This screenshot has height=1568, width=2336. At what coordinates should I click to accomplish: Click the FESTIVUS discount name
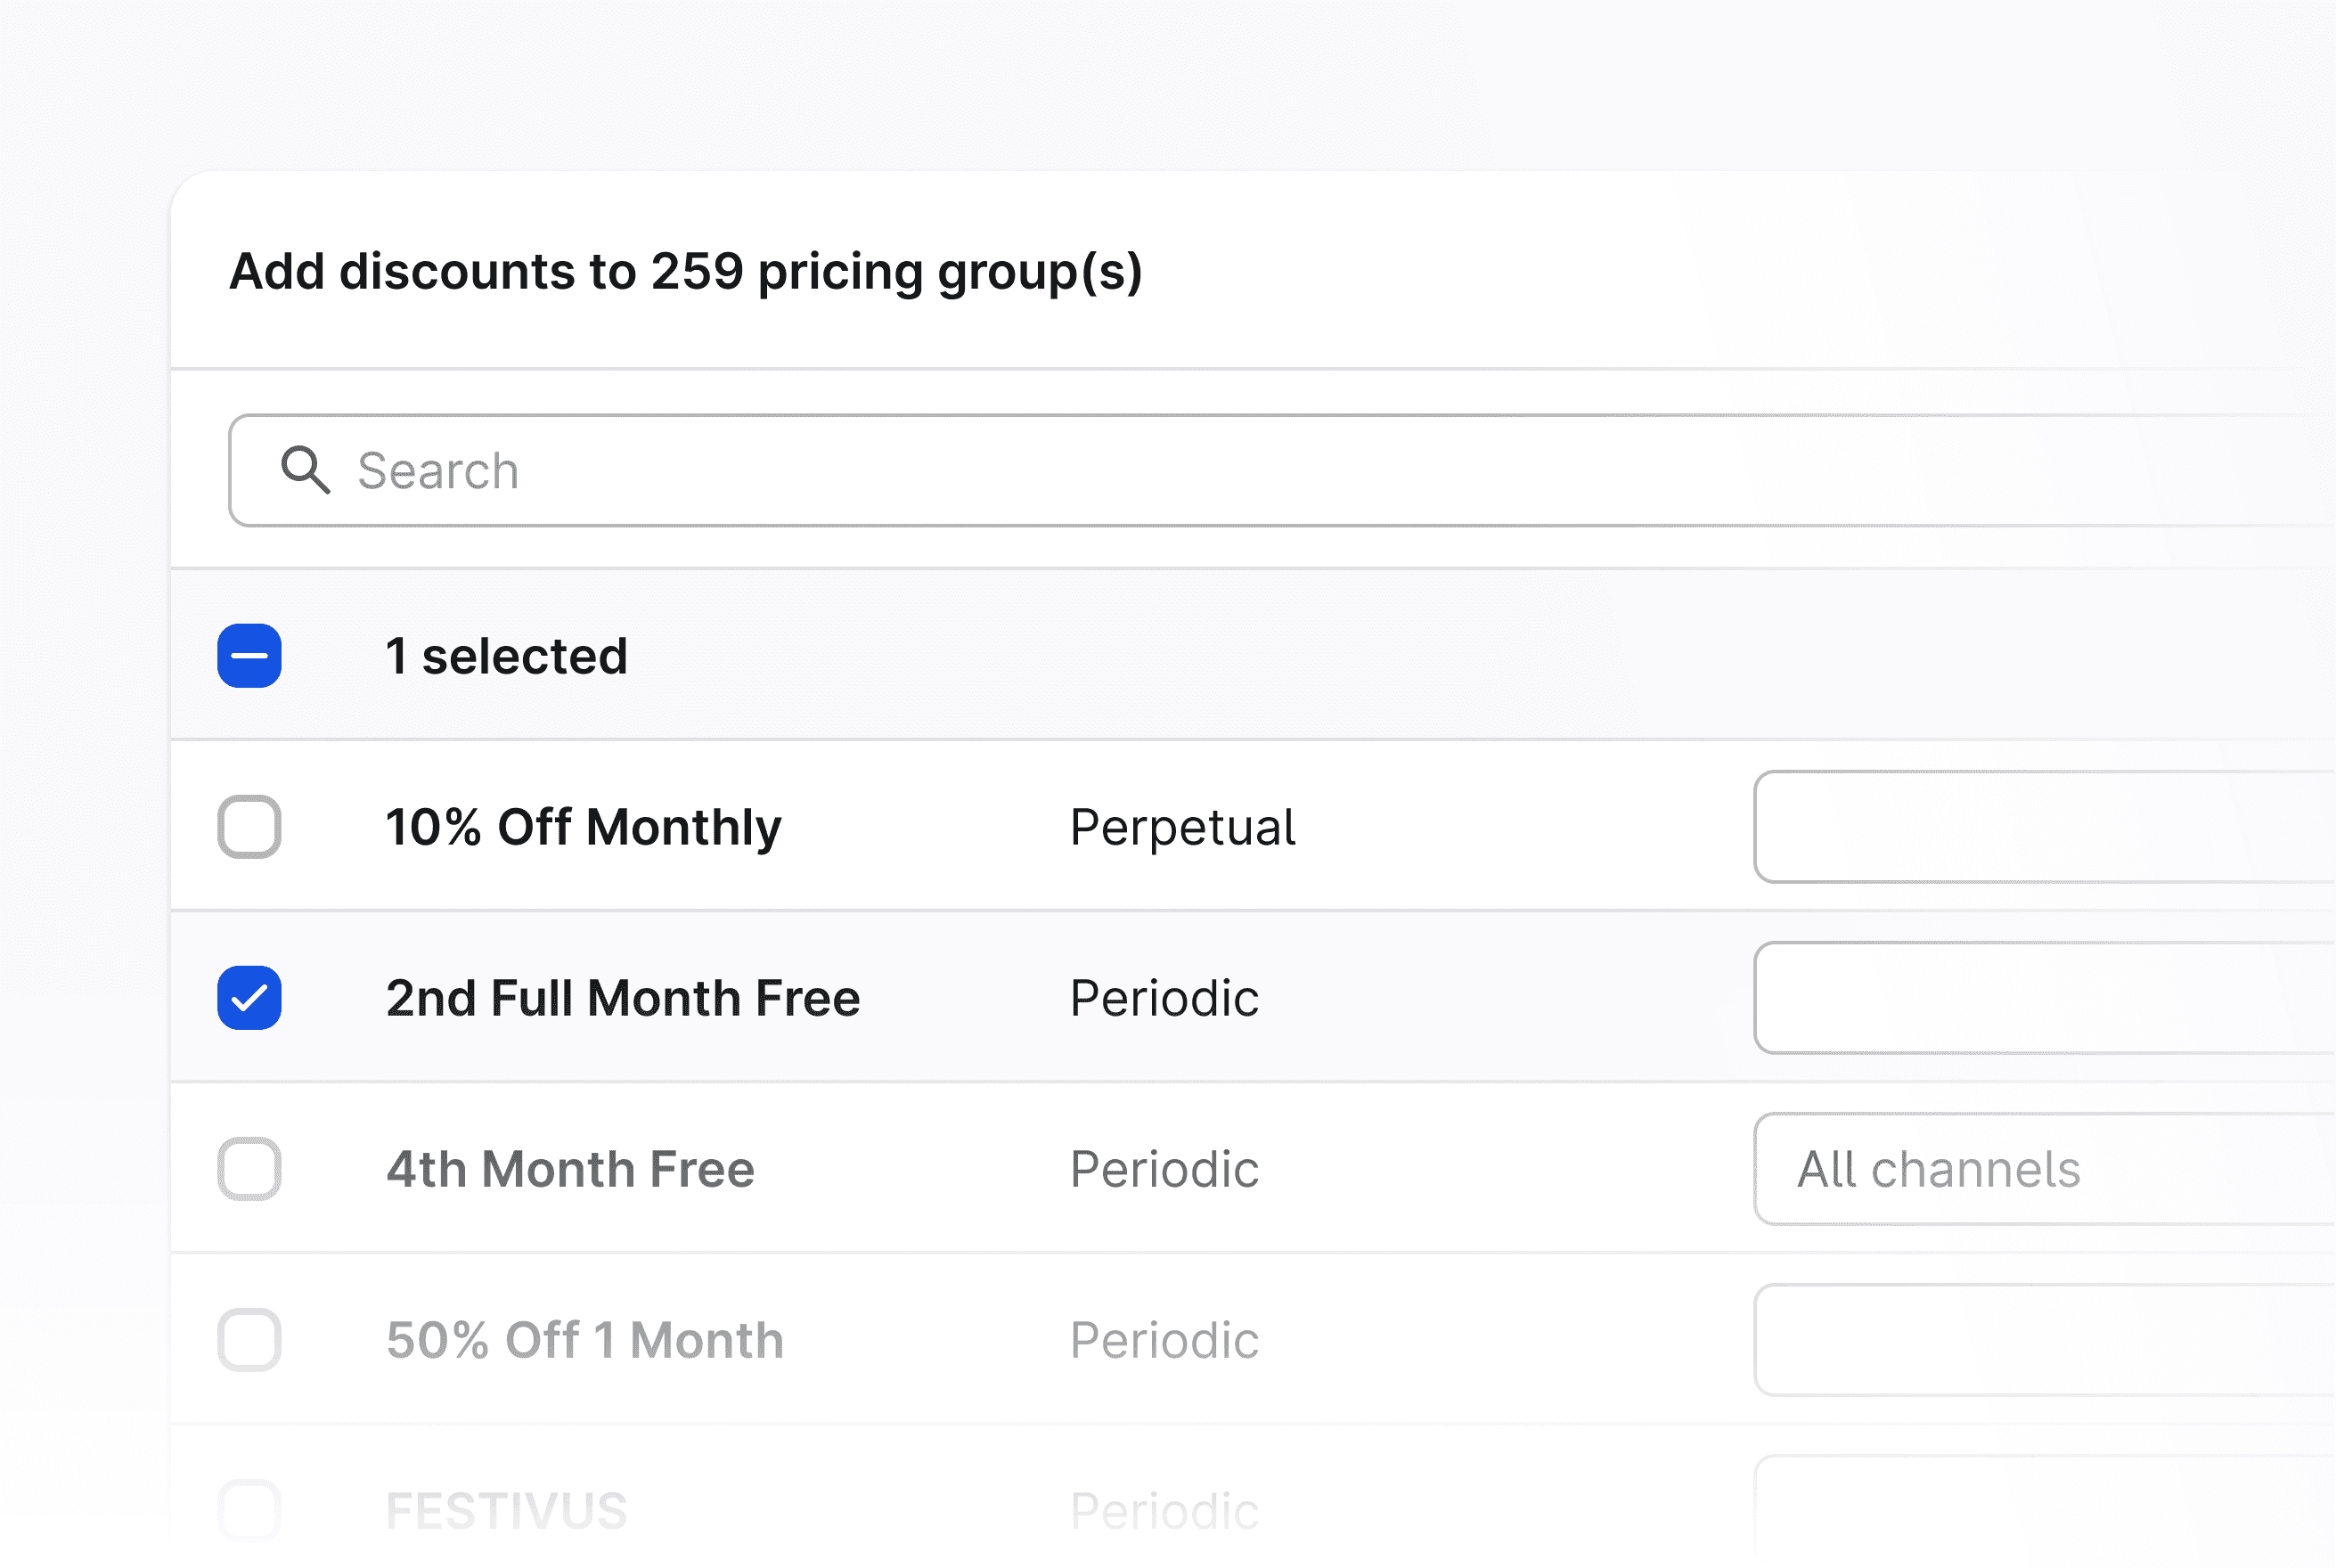pos(506,1511)
